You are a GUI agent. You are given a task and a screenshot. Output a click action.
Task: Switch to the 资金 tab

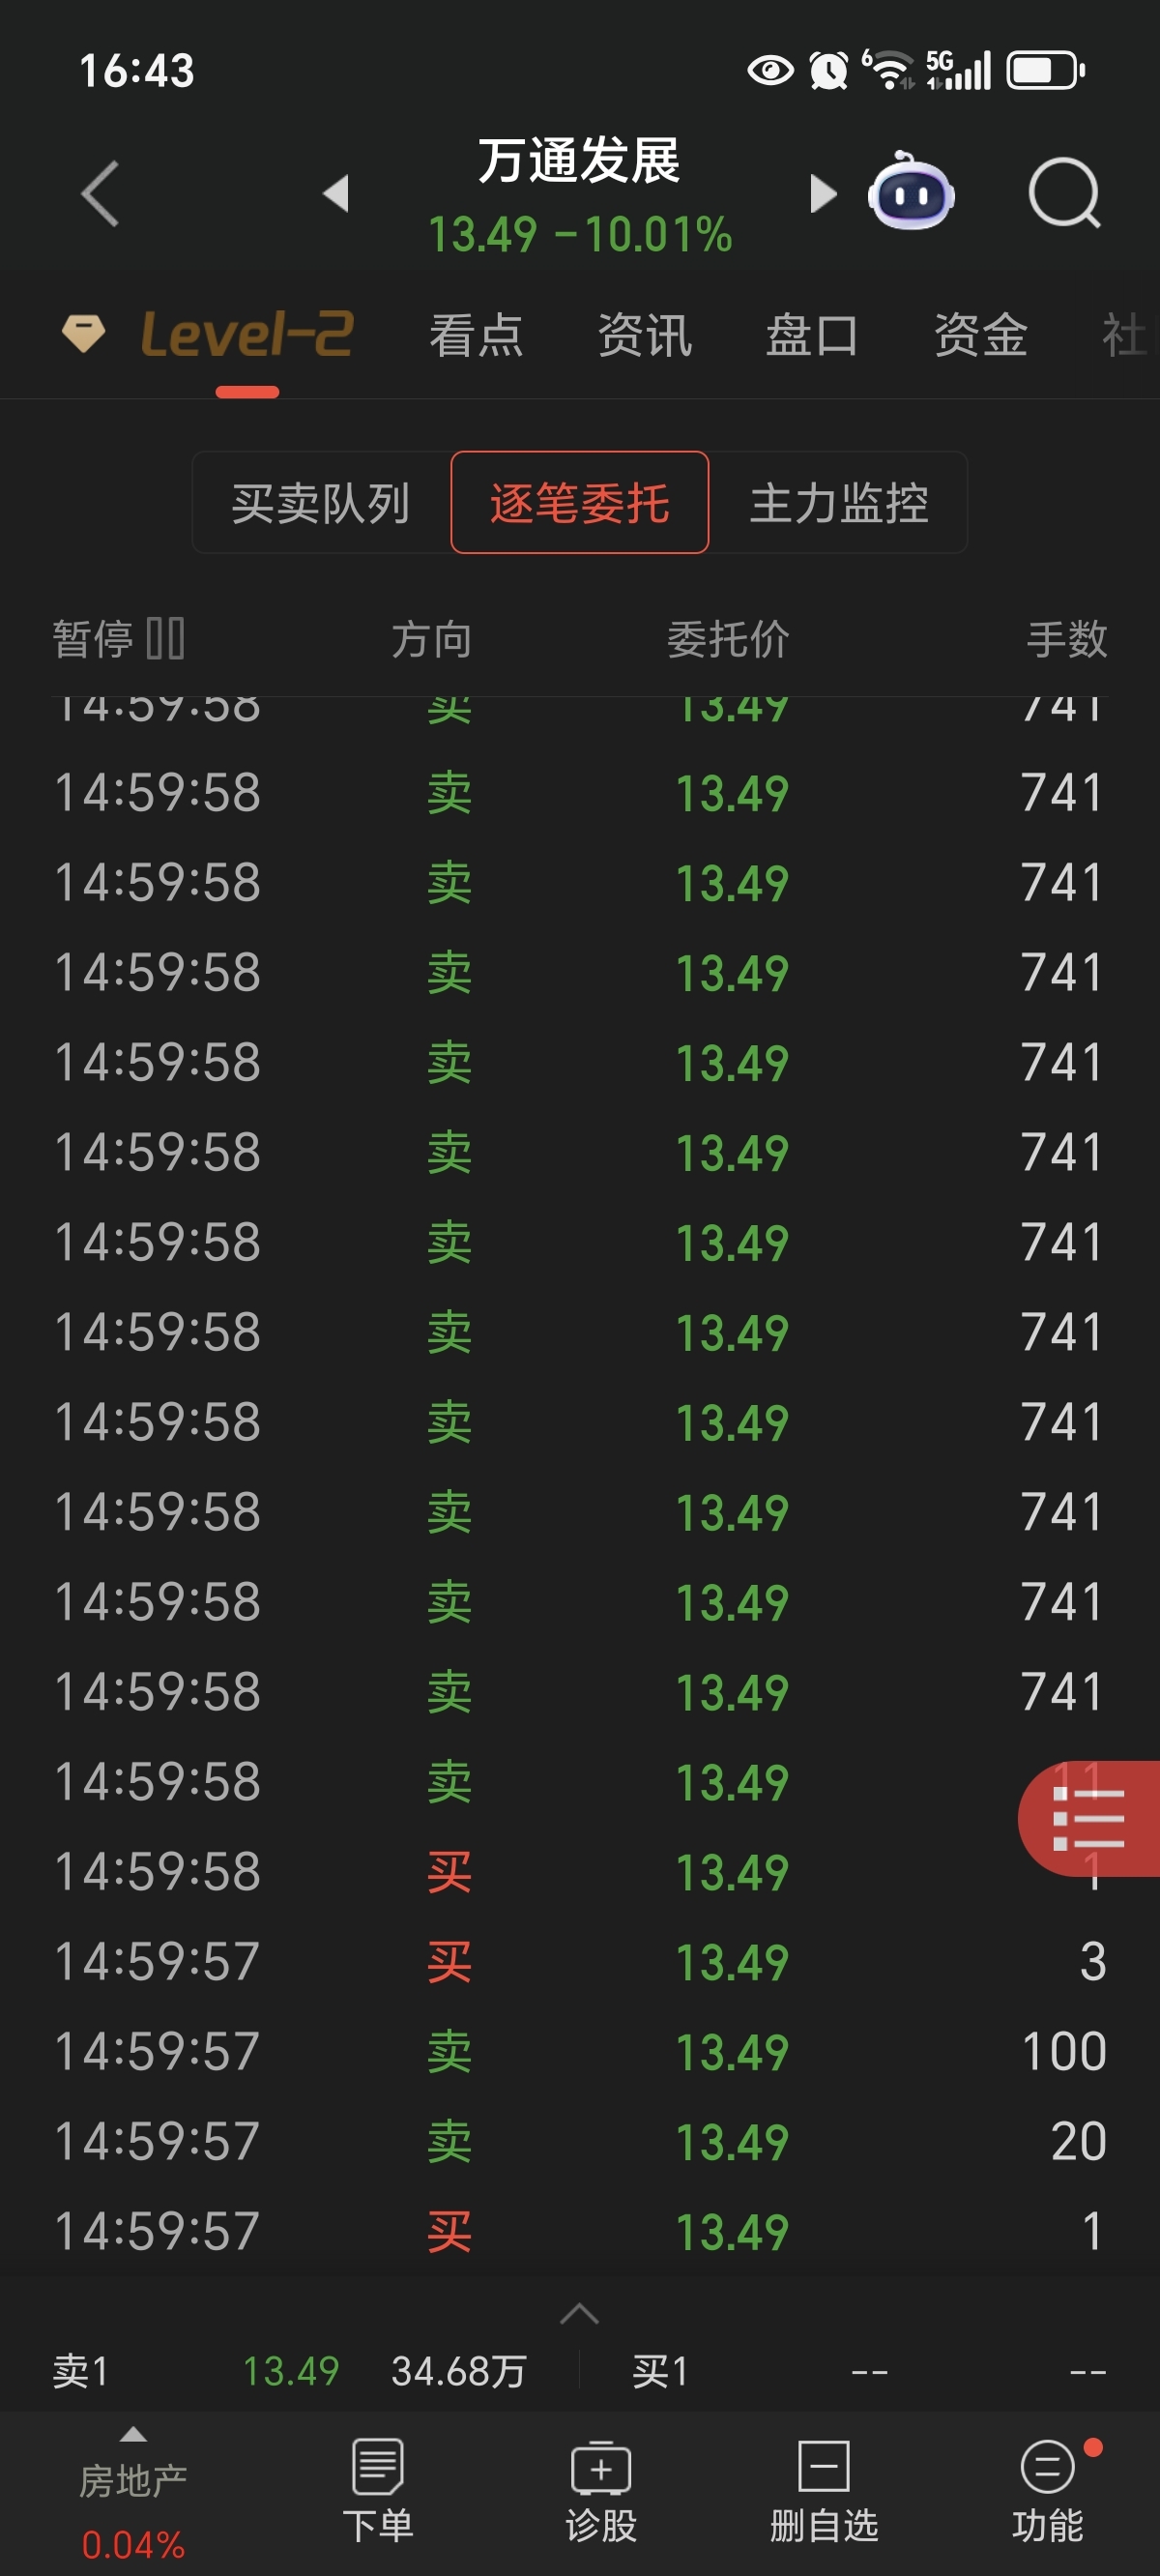coord(980,335)
